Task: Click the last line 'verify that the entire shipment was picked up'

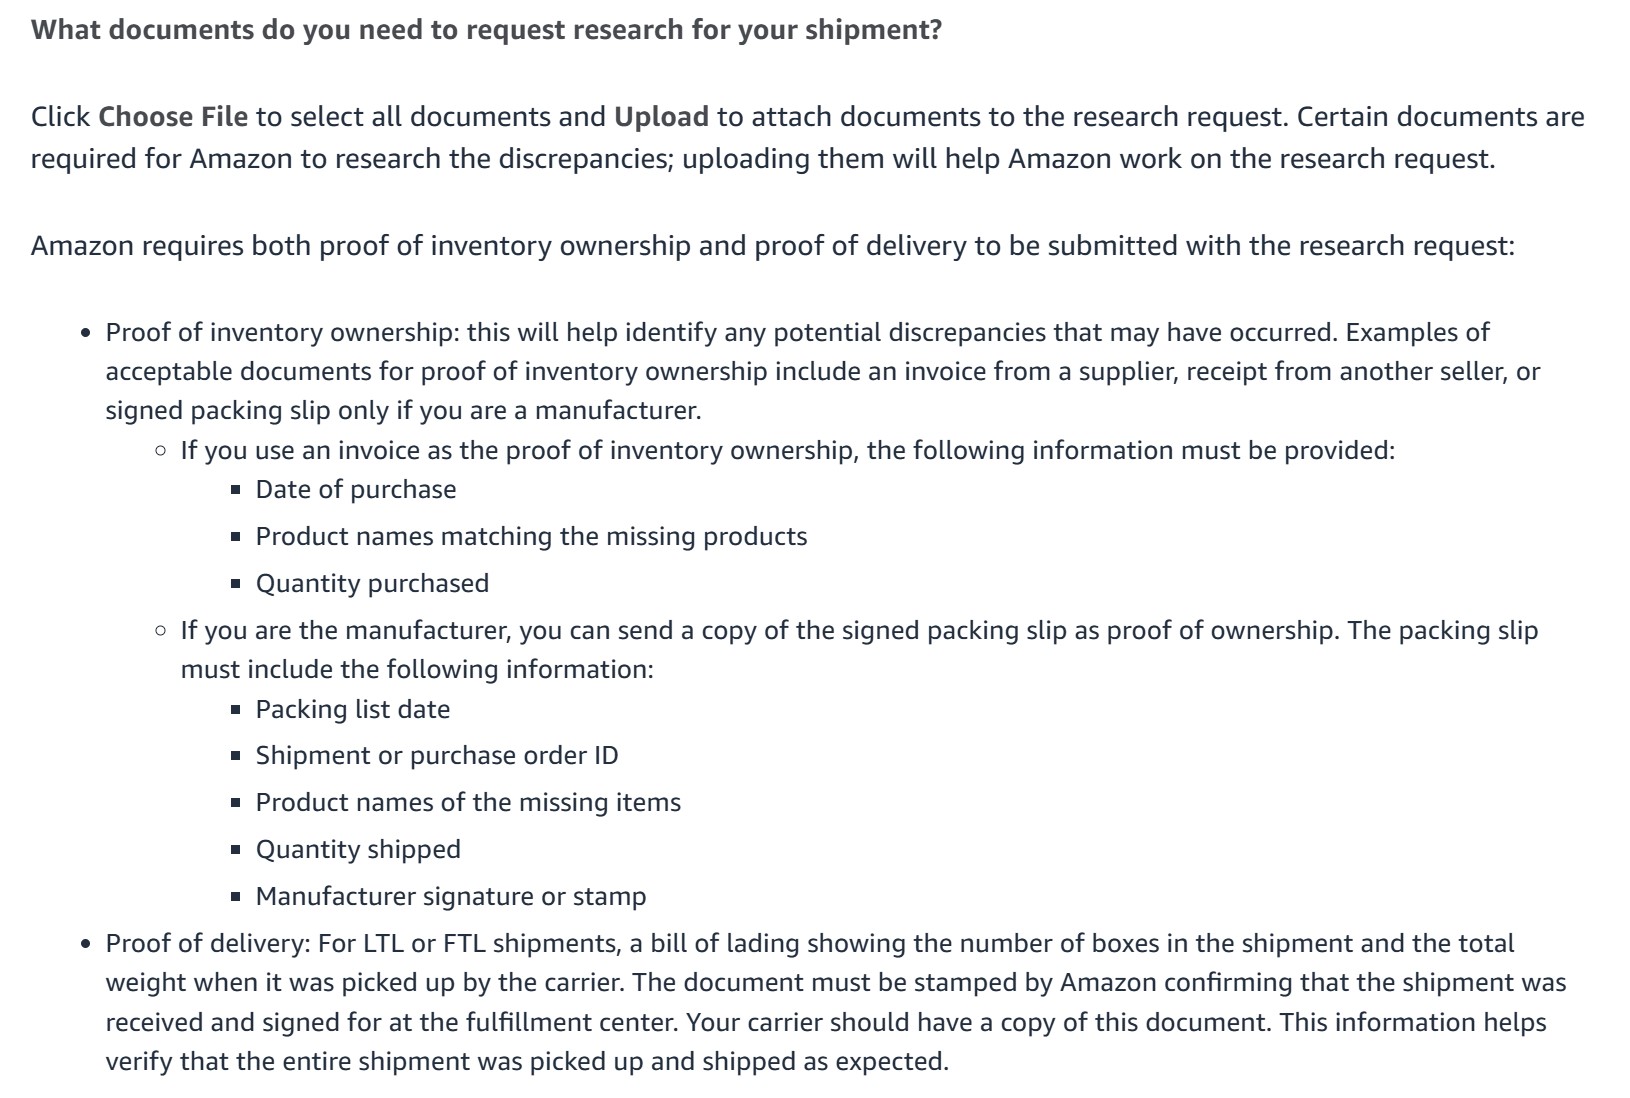Action: click(x=527, y=1061)
